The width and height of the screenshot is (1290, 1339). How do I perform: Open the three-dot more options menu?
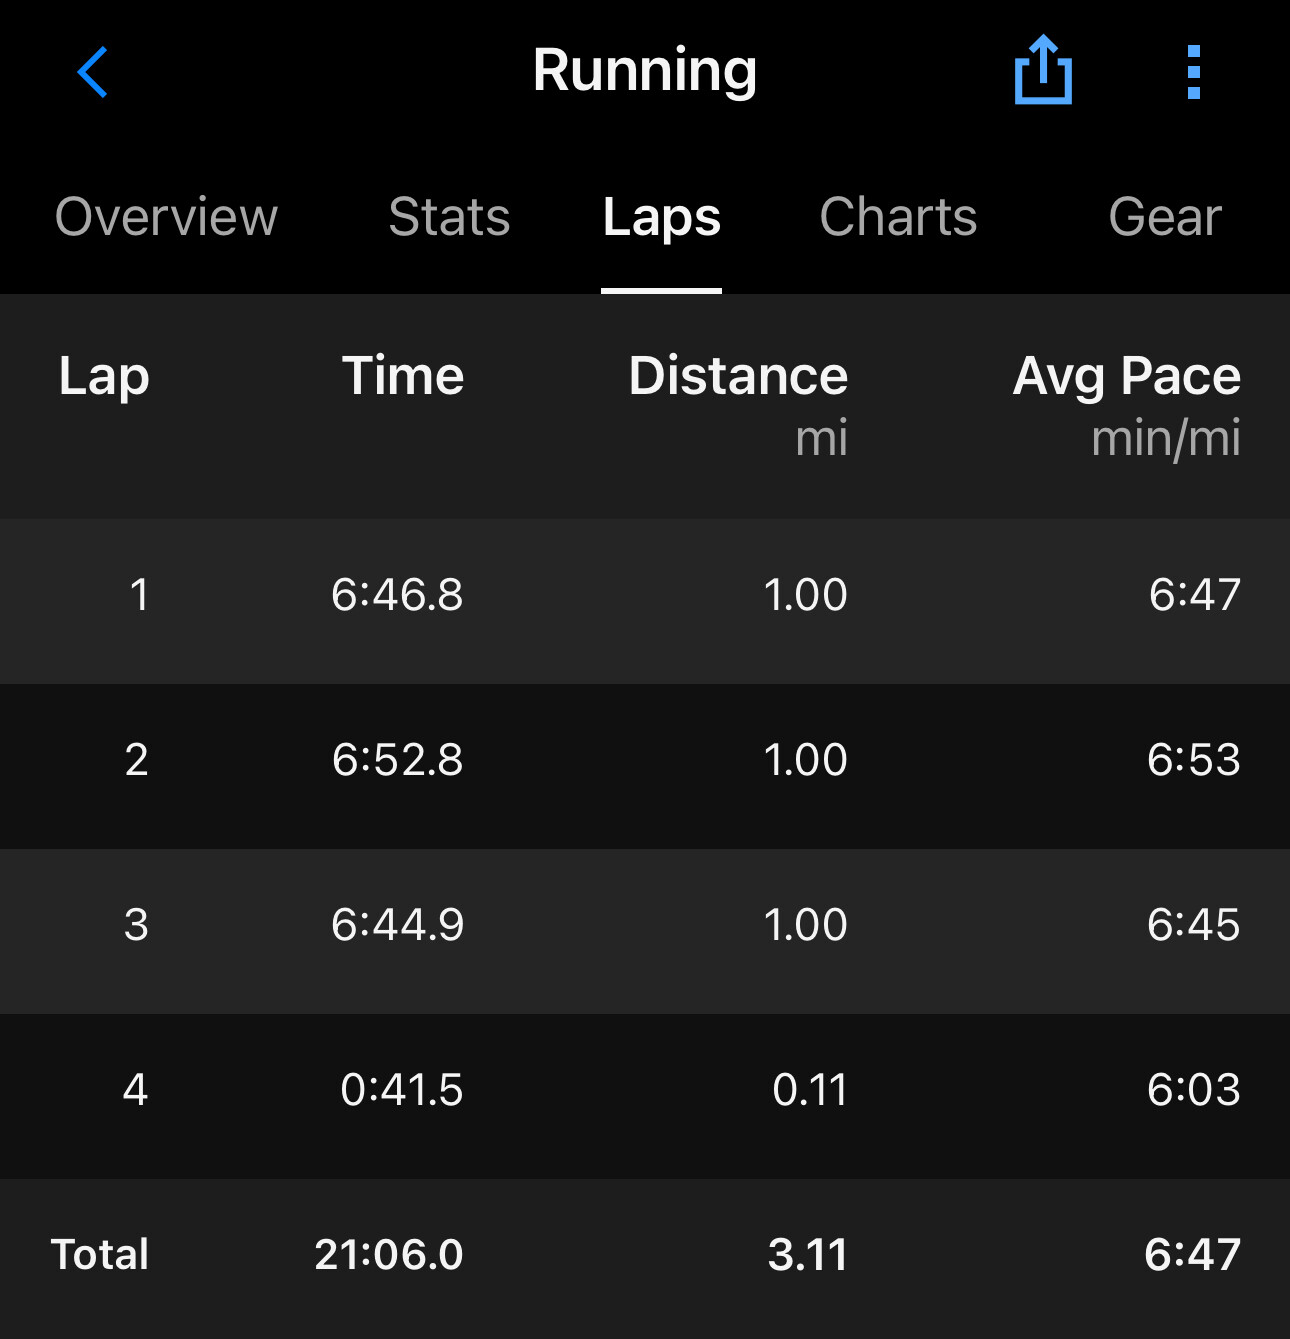(x=1193, y=72)
